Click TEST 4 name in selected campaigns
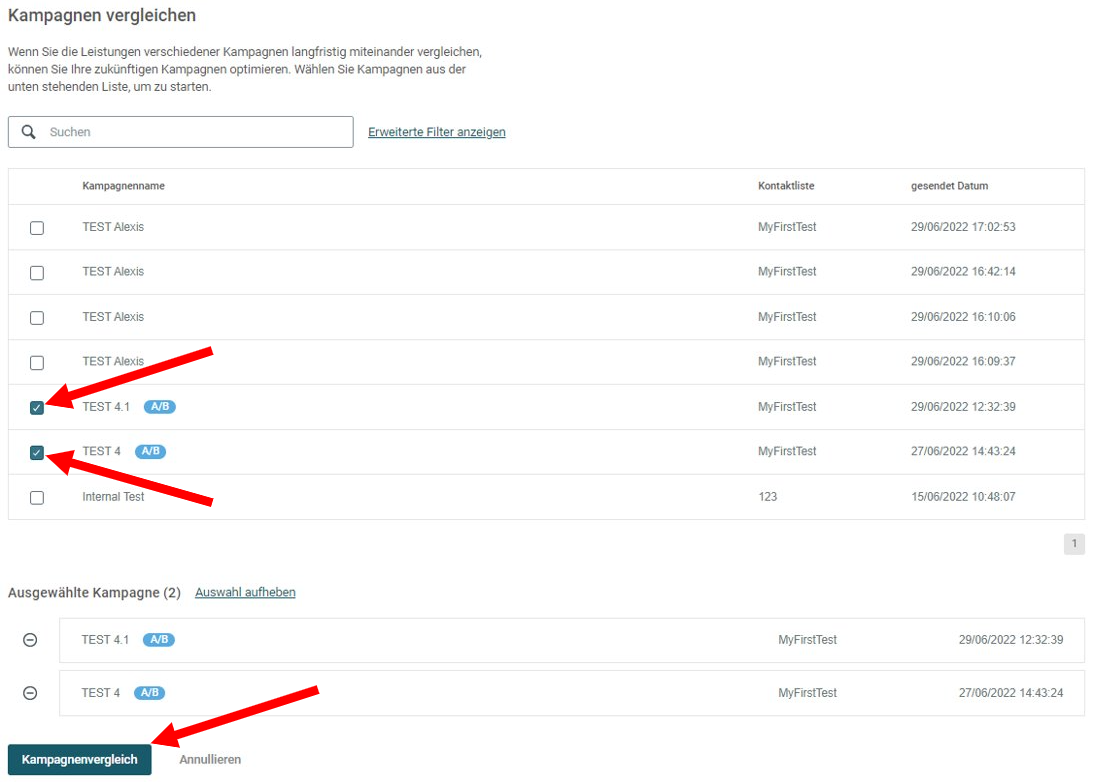This screenshot has width=1095, height=782. (101, 693)
